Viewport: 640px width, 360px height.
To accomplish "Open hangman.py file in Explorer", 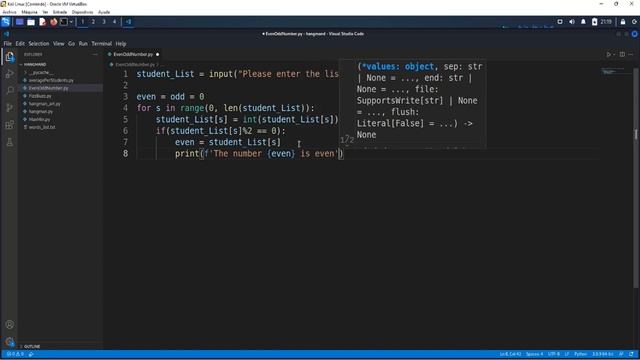I will click(40, 111).
